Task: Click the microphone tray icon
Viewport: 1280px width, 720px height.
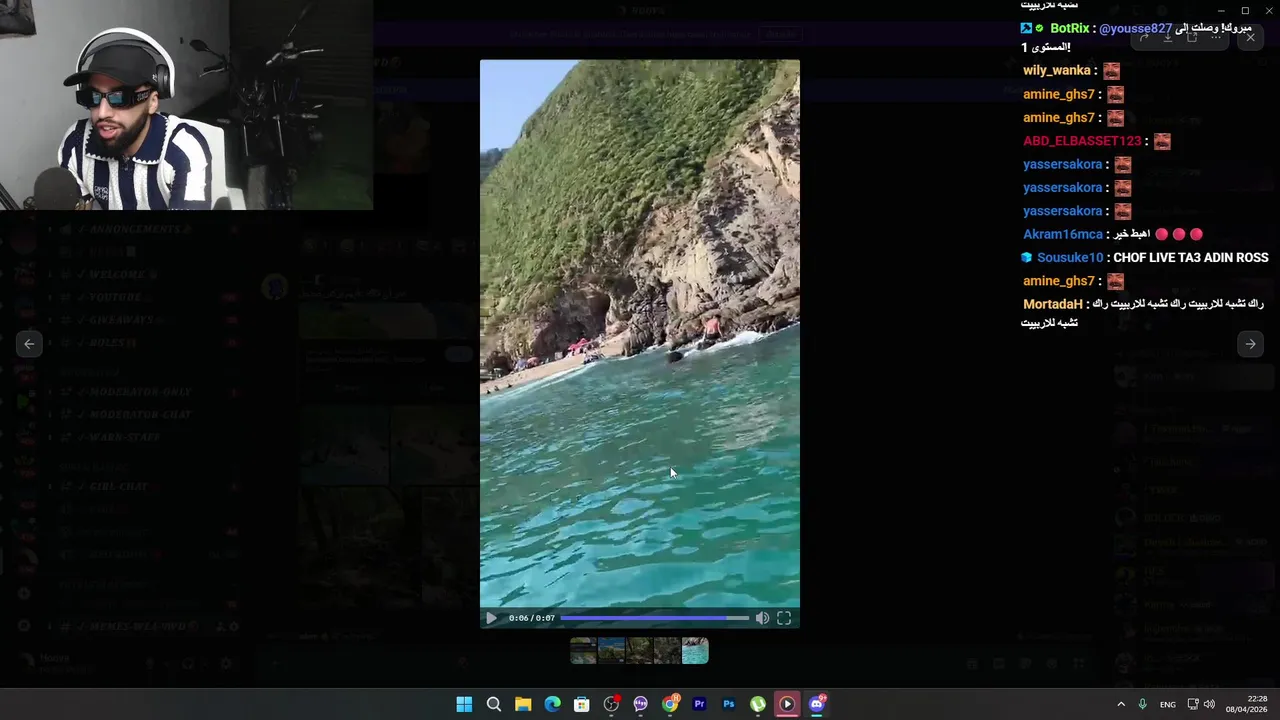Action: tap(1142, 704)
